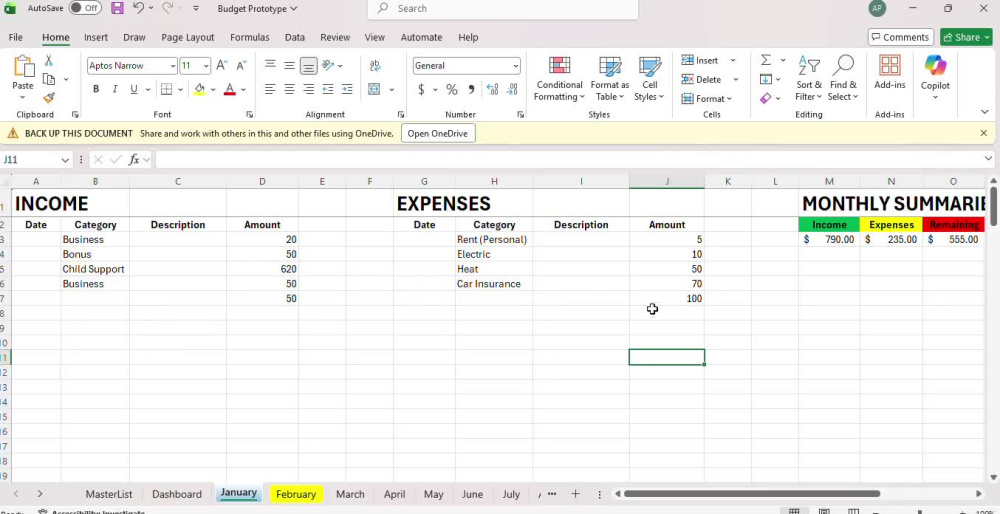Open the font size dropdown
This screenshot has height=514, width=1000.
coord(206,66)
